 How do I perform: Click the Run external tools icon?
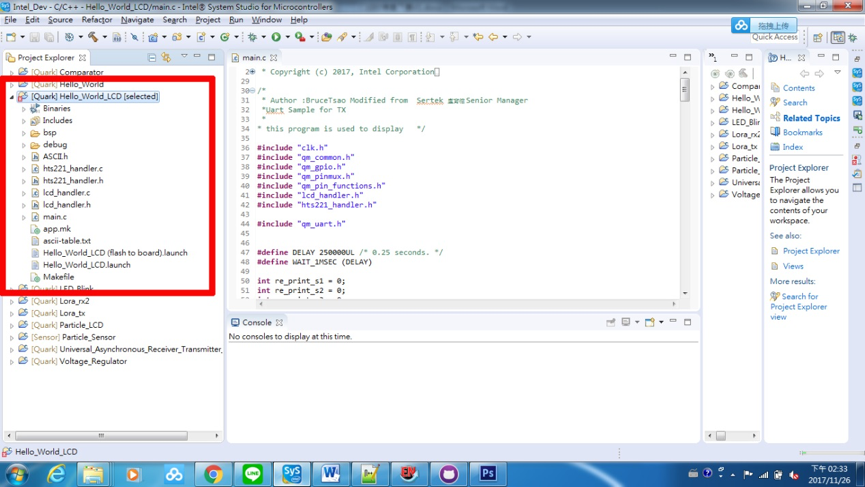[300, 37]
